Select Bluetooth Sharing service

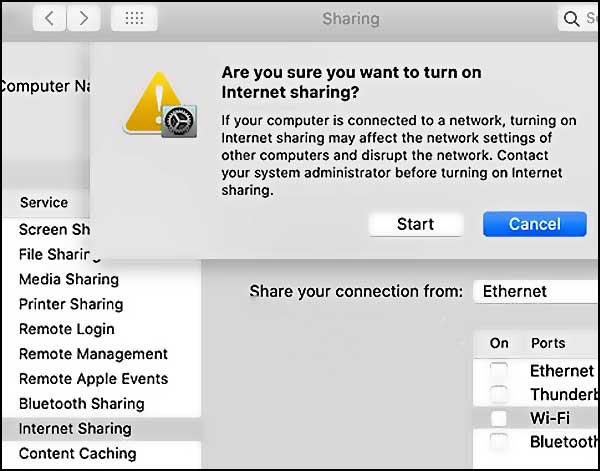(82, 404)
